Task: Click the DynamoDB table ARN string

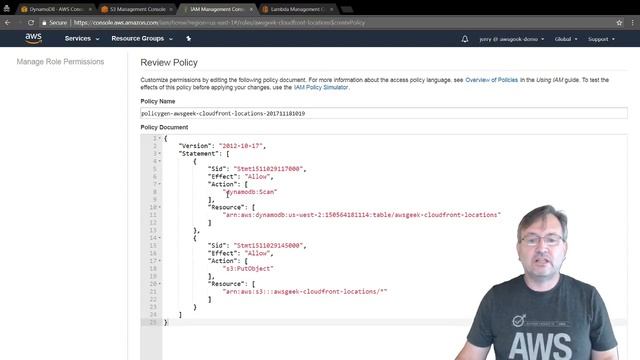Action: 362,215
